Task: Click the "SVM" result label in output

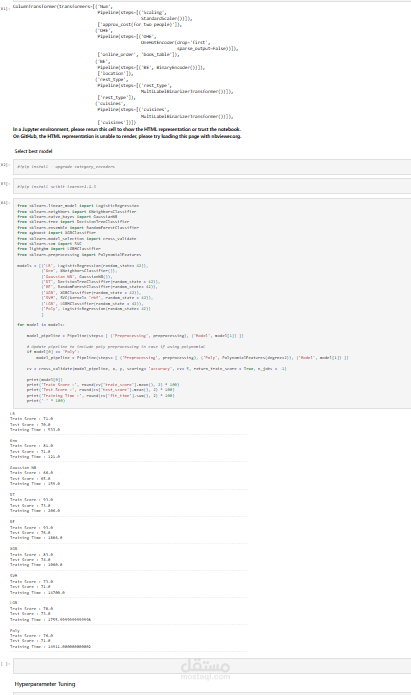Action: (13, 576)
